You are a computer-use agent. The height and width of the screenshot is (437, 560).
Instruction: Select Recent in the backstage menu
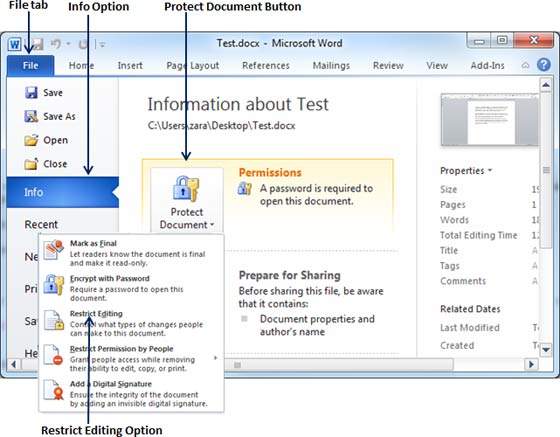(x=41, y=225)
